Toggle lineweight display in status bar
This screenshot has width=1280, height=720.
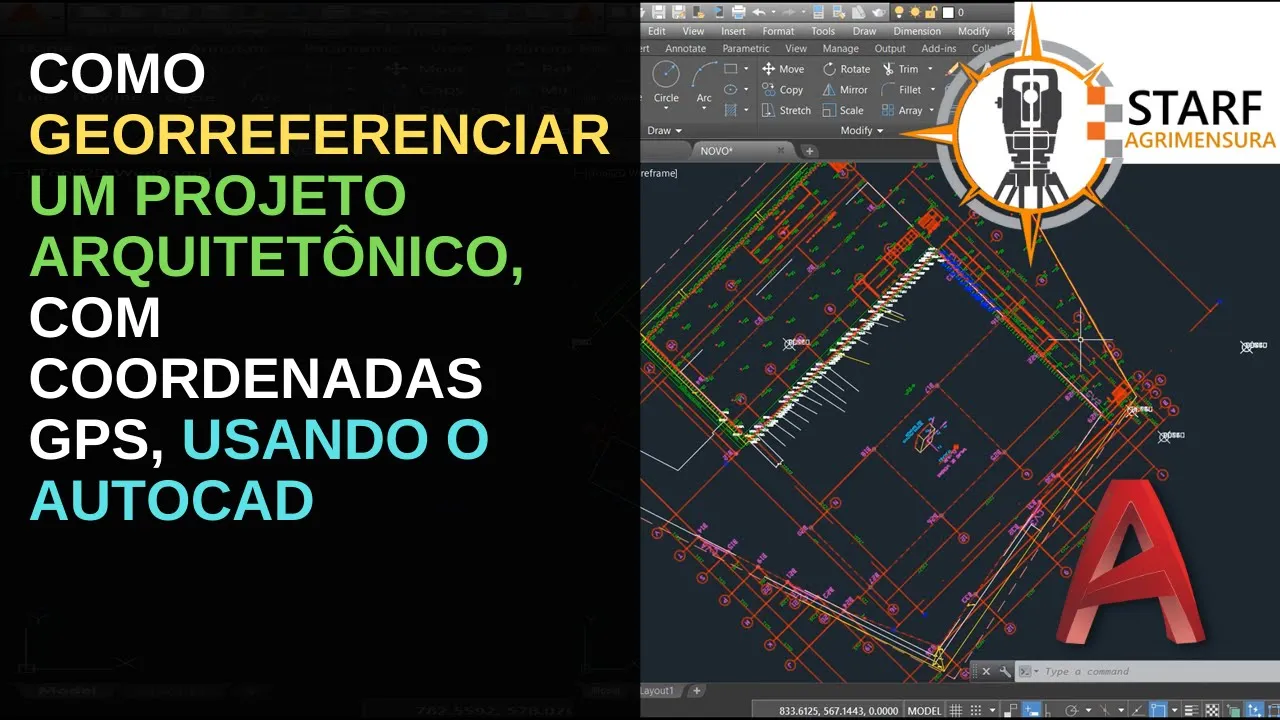pos(1191,709)
